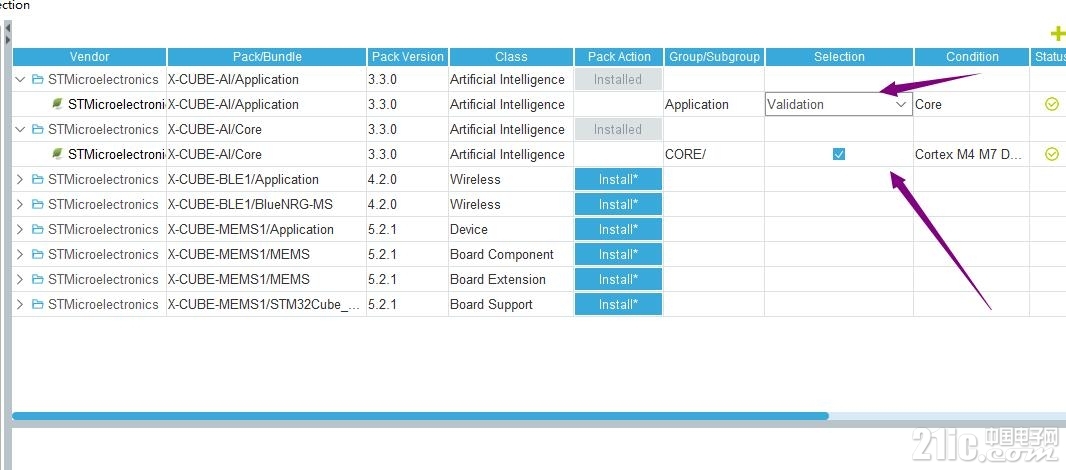Install the Board Extension MEMS pack

[618, 280]
